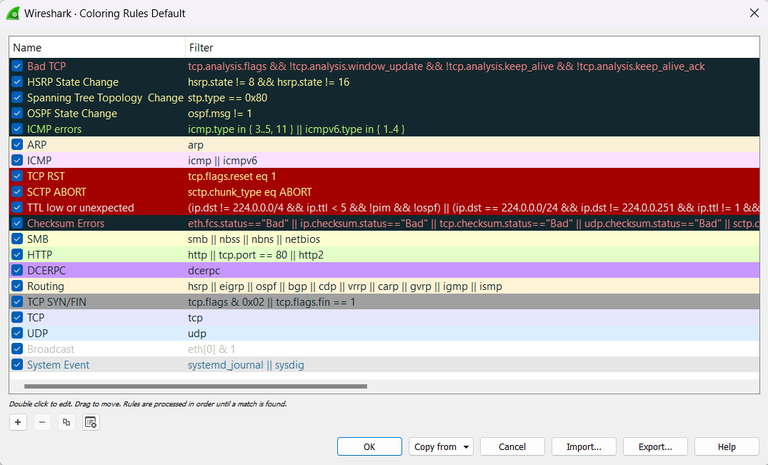Click the 'arp' filter cell
The width and height of the screenshot is (768, 465).
pos(195,145)
